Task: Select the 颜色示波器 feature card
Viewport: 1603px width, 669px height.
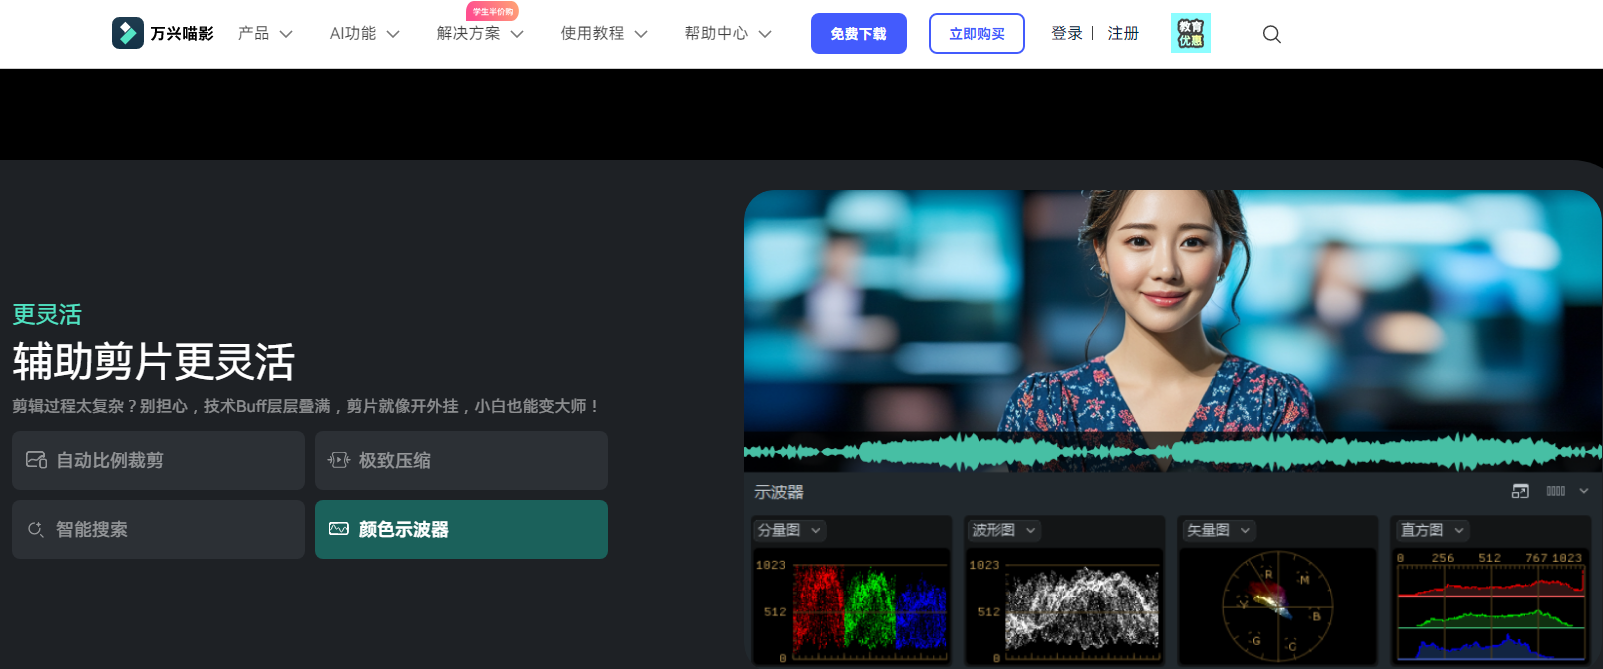Action: point(461,529)
